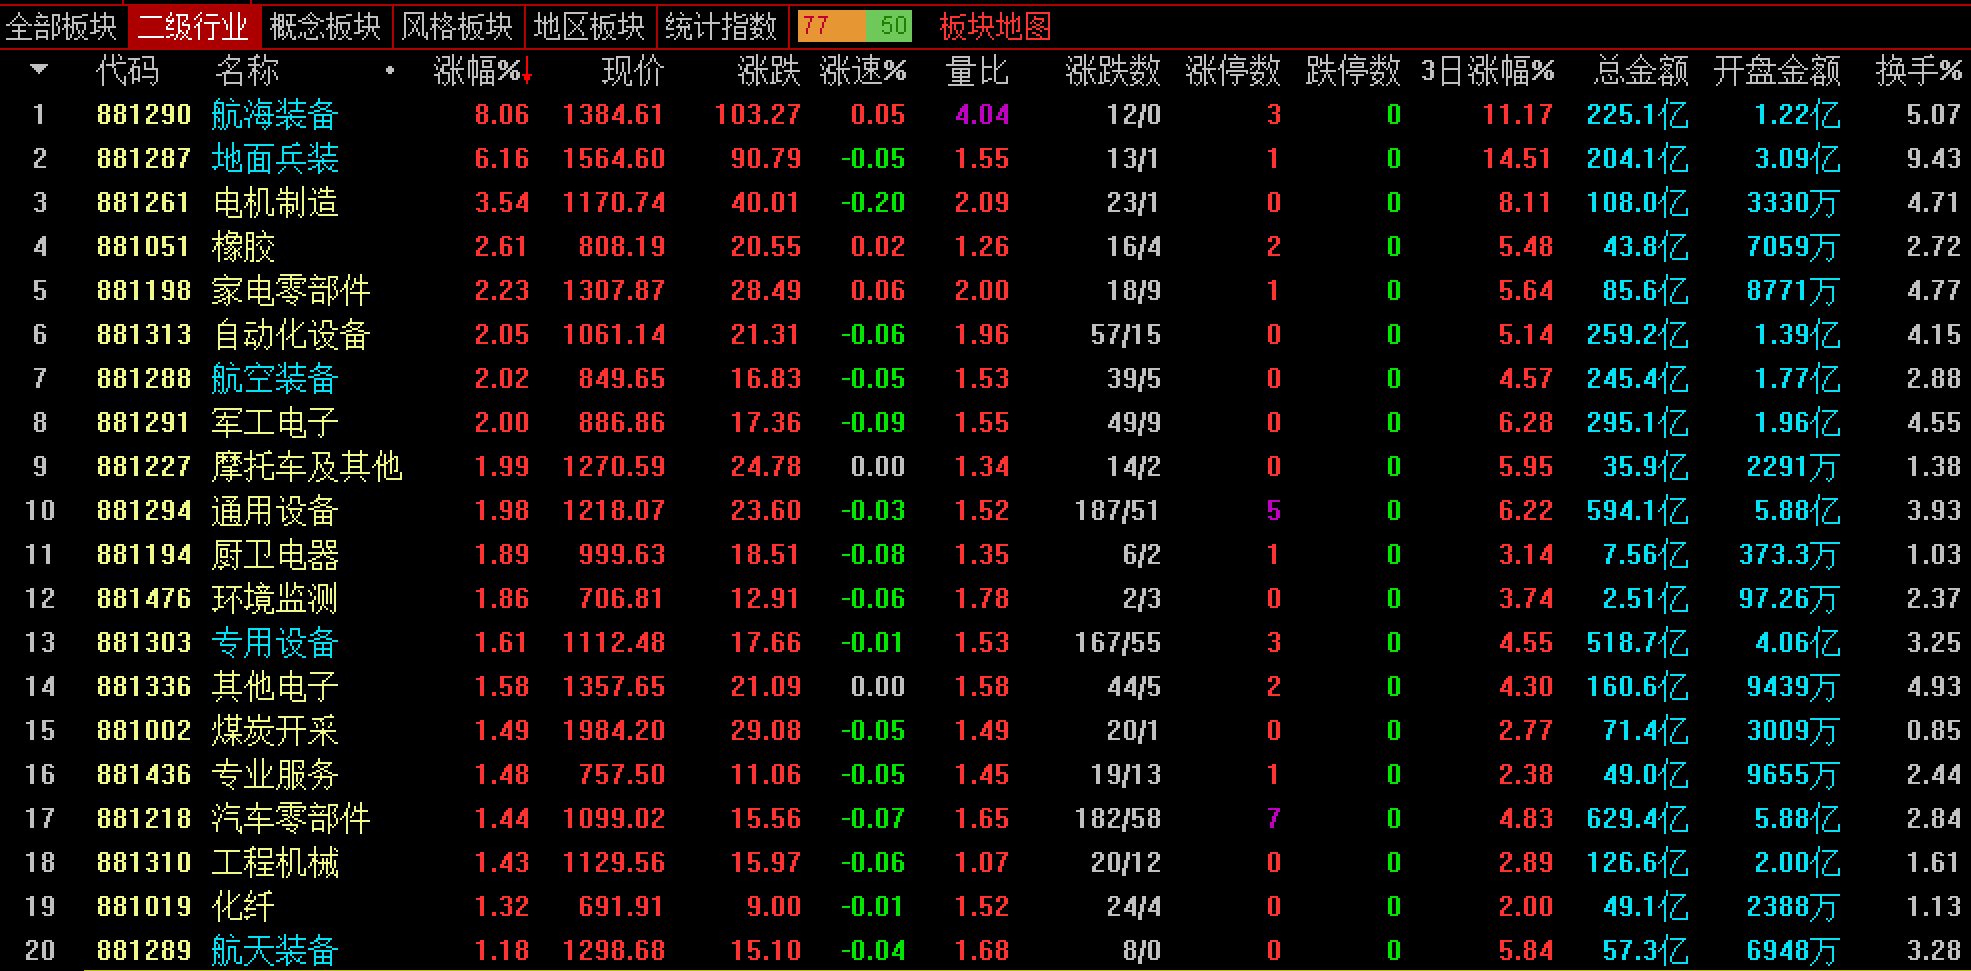Sort by 现价 column header
Viewport: 1971px width, 971px height.
click(x=632, y=70)
